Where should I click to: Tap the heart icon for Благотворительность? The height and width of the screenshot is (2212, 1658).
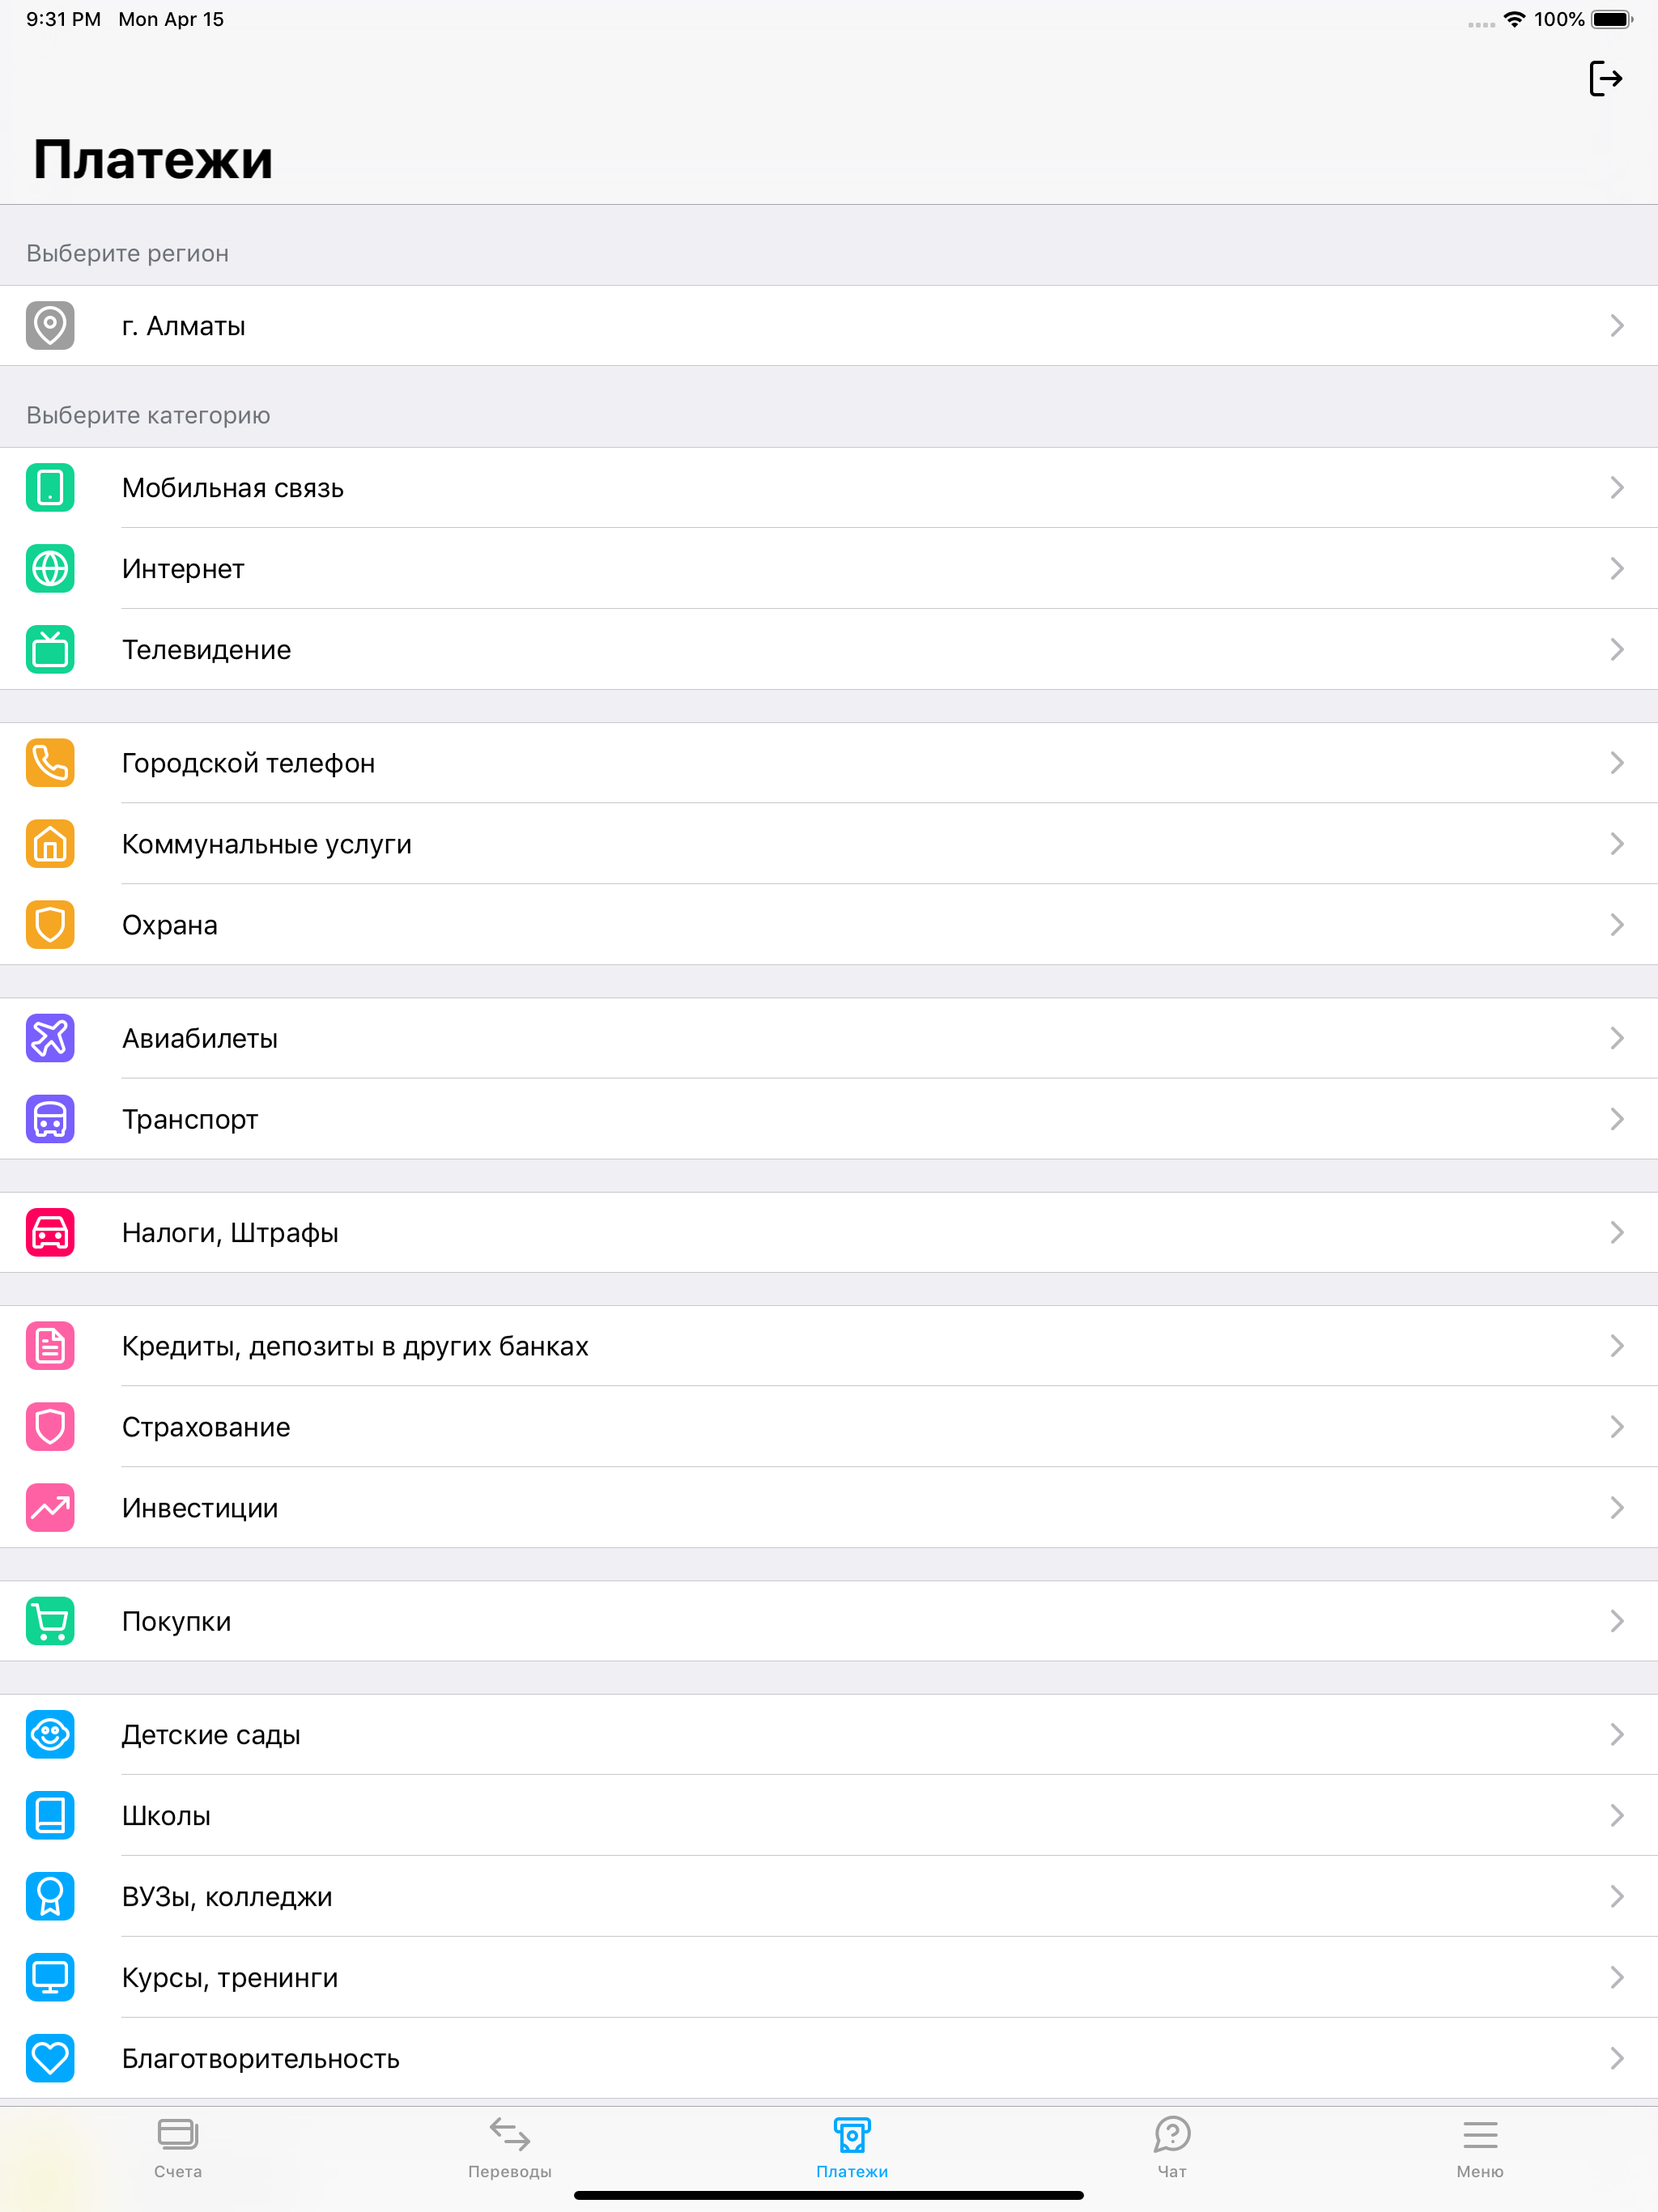click(x=50, y=2058)
